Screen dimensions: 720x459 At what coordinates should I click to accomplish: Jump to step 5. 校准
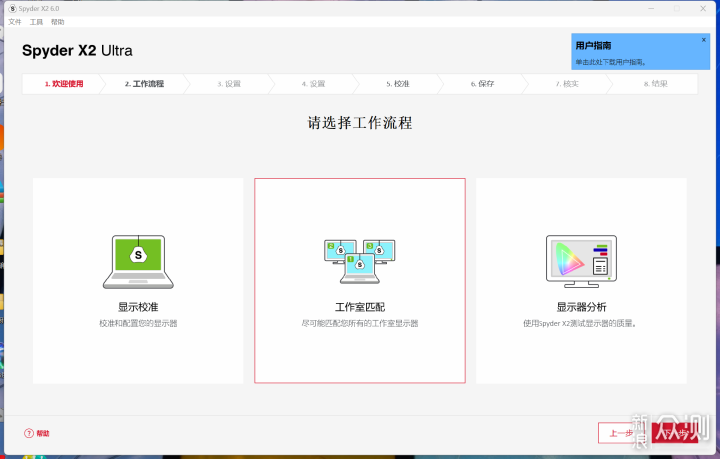(x=398, y=84)
